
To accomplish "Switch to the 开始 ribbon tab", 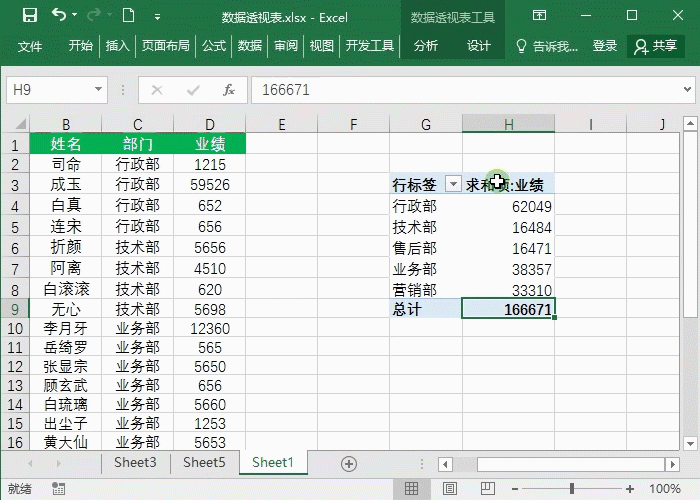I will pos(81,46).
